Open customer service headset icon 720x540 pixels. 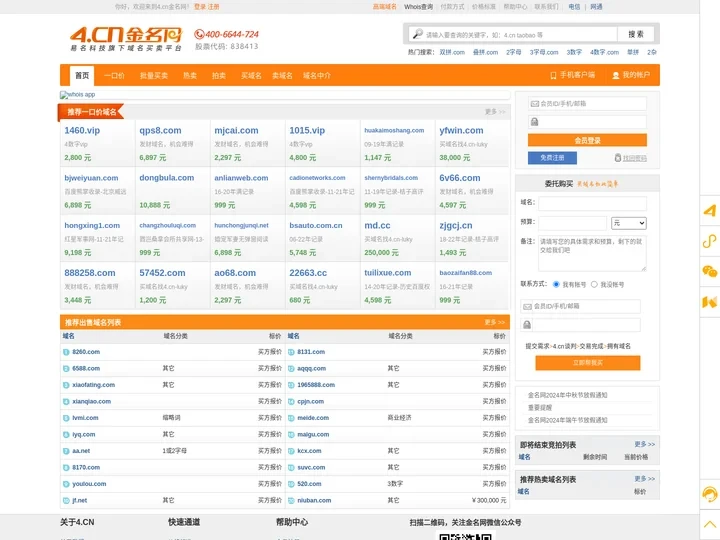(x=709, y=494)
